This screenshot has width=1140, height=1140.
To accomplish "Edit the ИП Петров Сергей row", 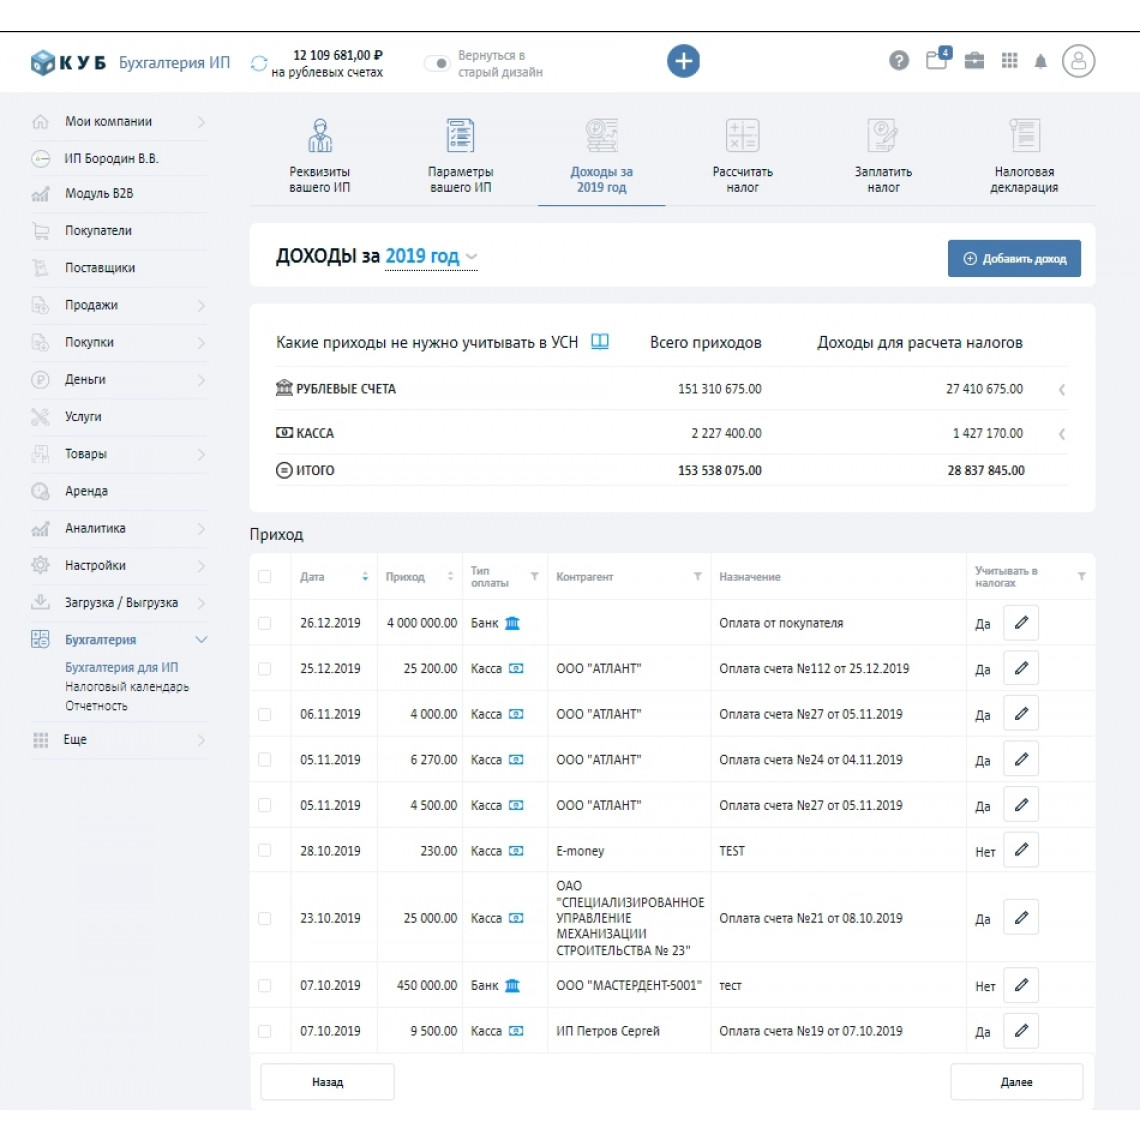I will pyautogui.click(x=1021, y=1030).
